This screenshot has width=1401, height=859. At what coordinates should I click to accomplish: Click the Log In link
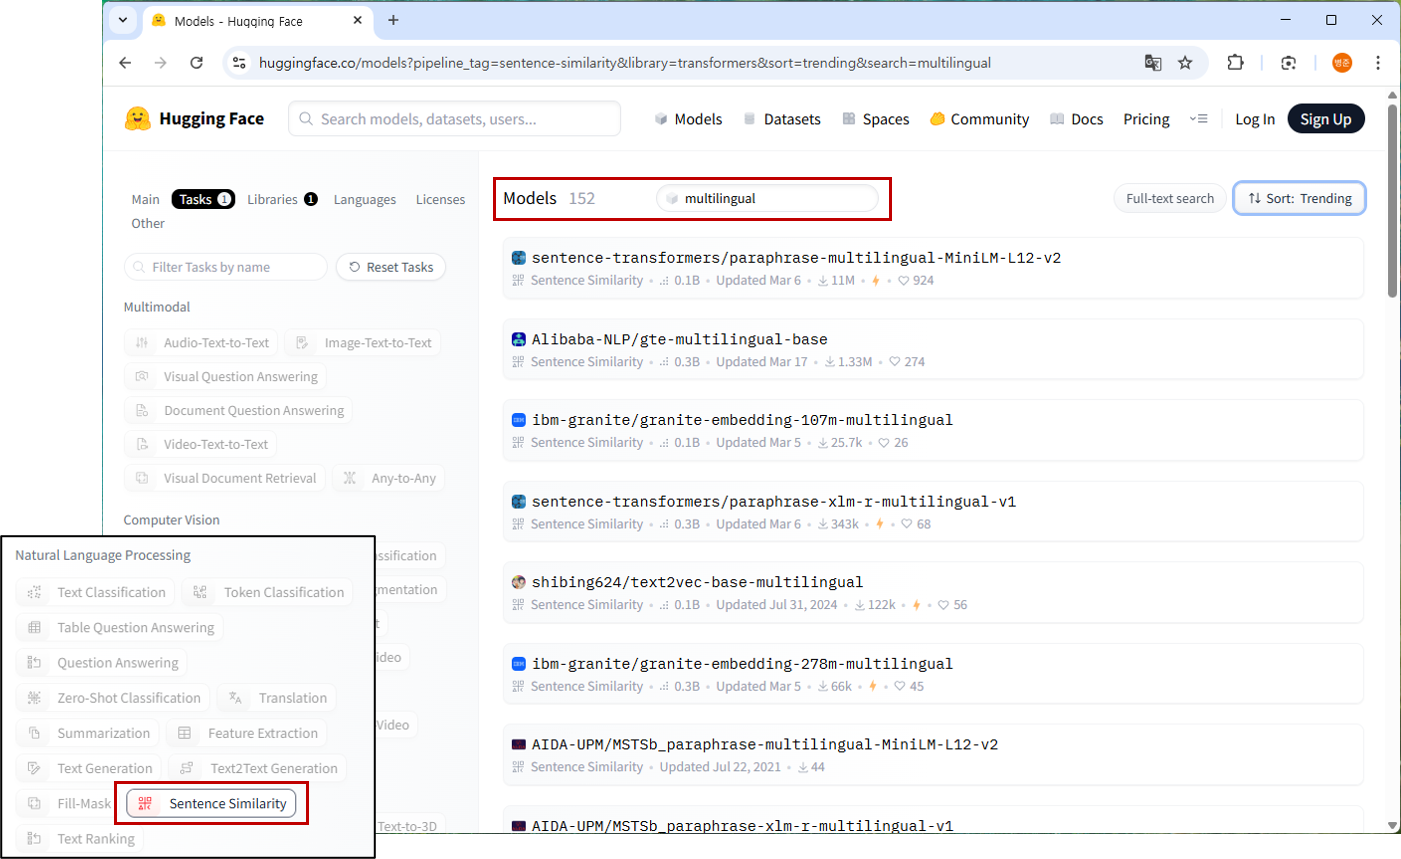[1255, 119]
